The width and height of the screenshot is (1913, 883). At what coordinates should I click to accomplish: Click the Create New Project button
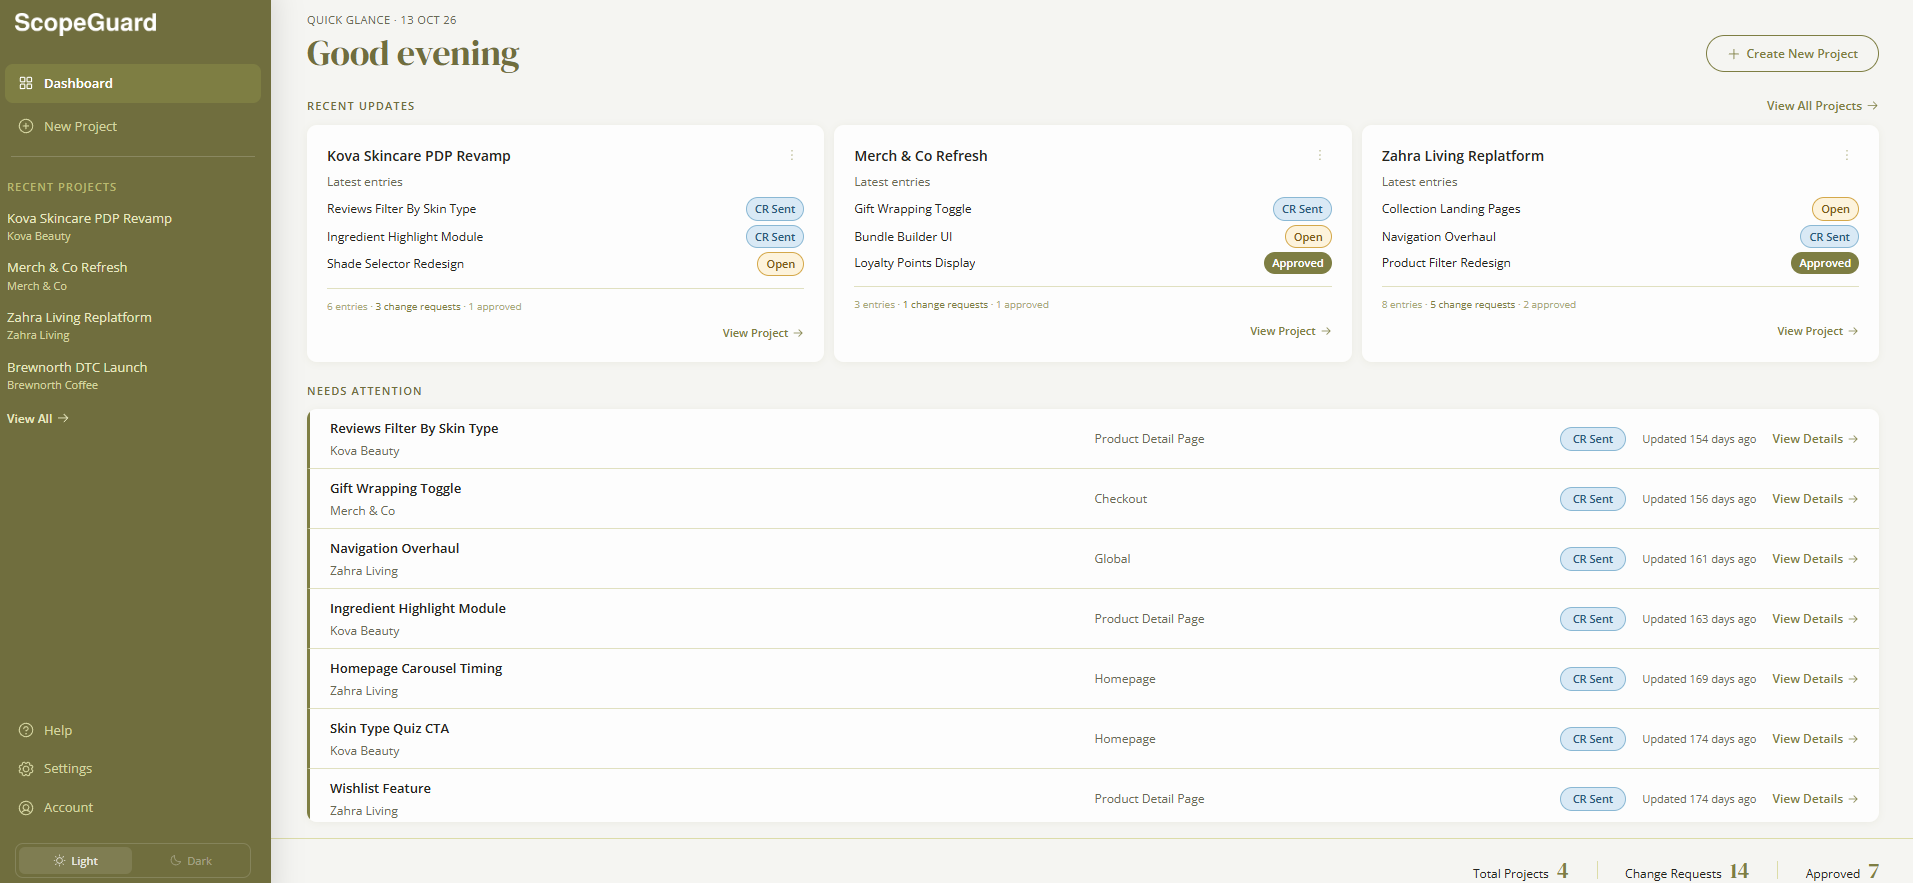click(1792, 54)
